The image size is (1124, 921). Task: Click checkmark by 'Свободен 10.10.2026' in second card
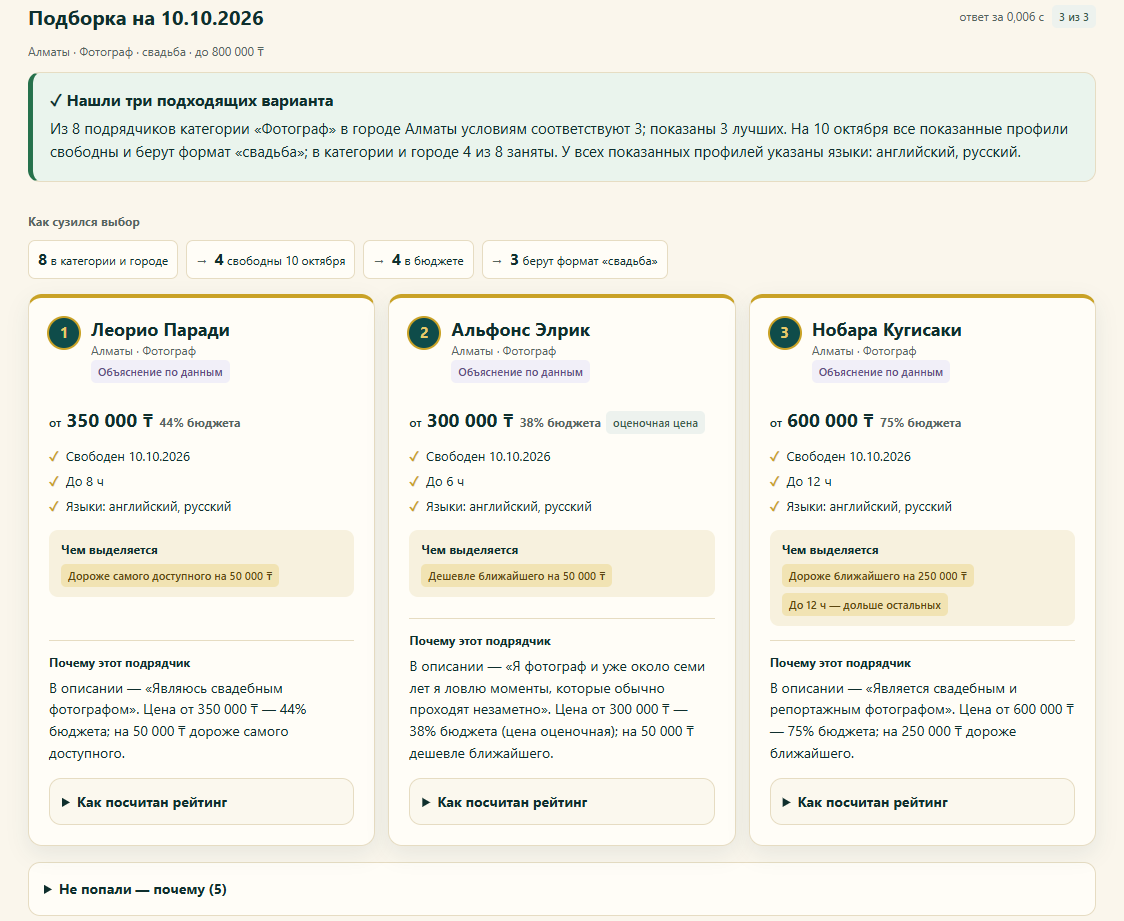[x=414, y=457]
